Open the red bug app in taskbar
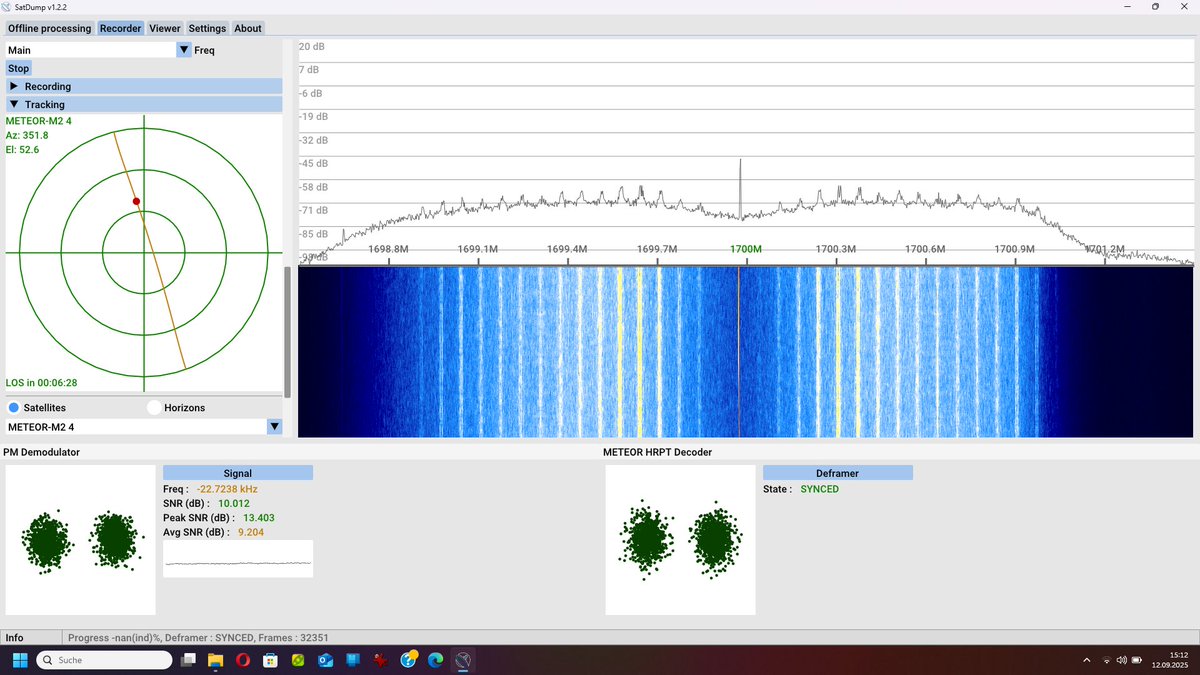This screenshot has width=1200, height=675. (380, 660)
